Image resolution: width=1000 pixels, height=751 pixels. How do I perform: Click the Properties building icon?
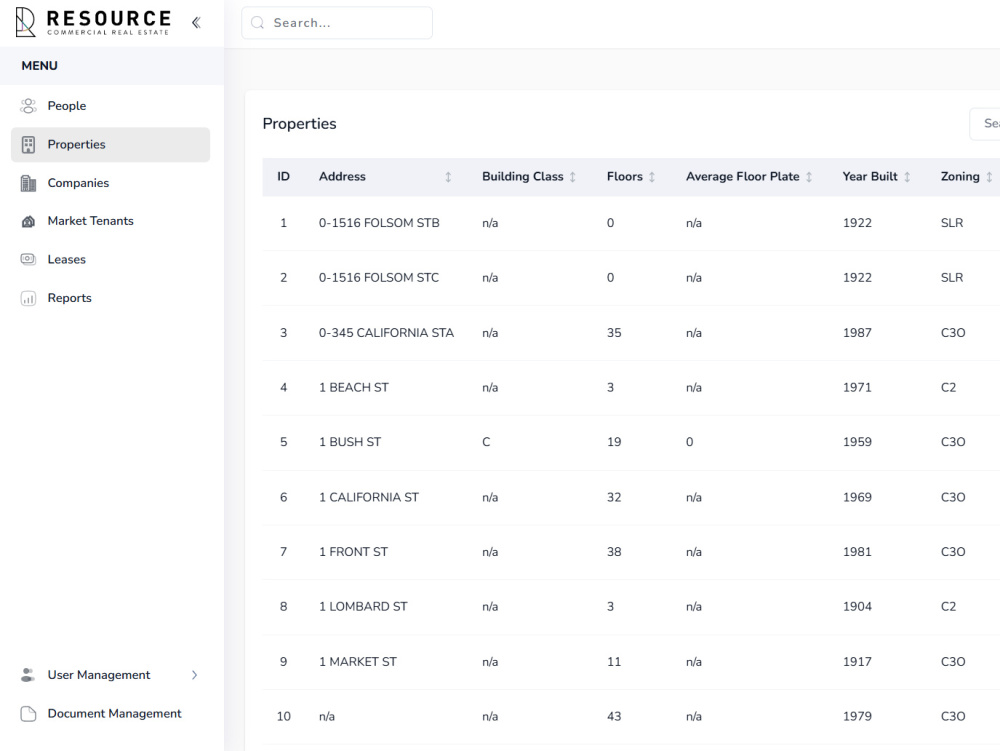pyautogui.click(x=28, y=145)
